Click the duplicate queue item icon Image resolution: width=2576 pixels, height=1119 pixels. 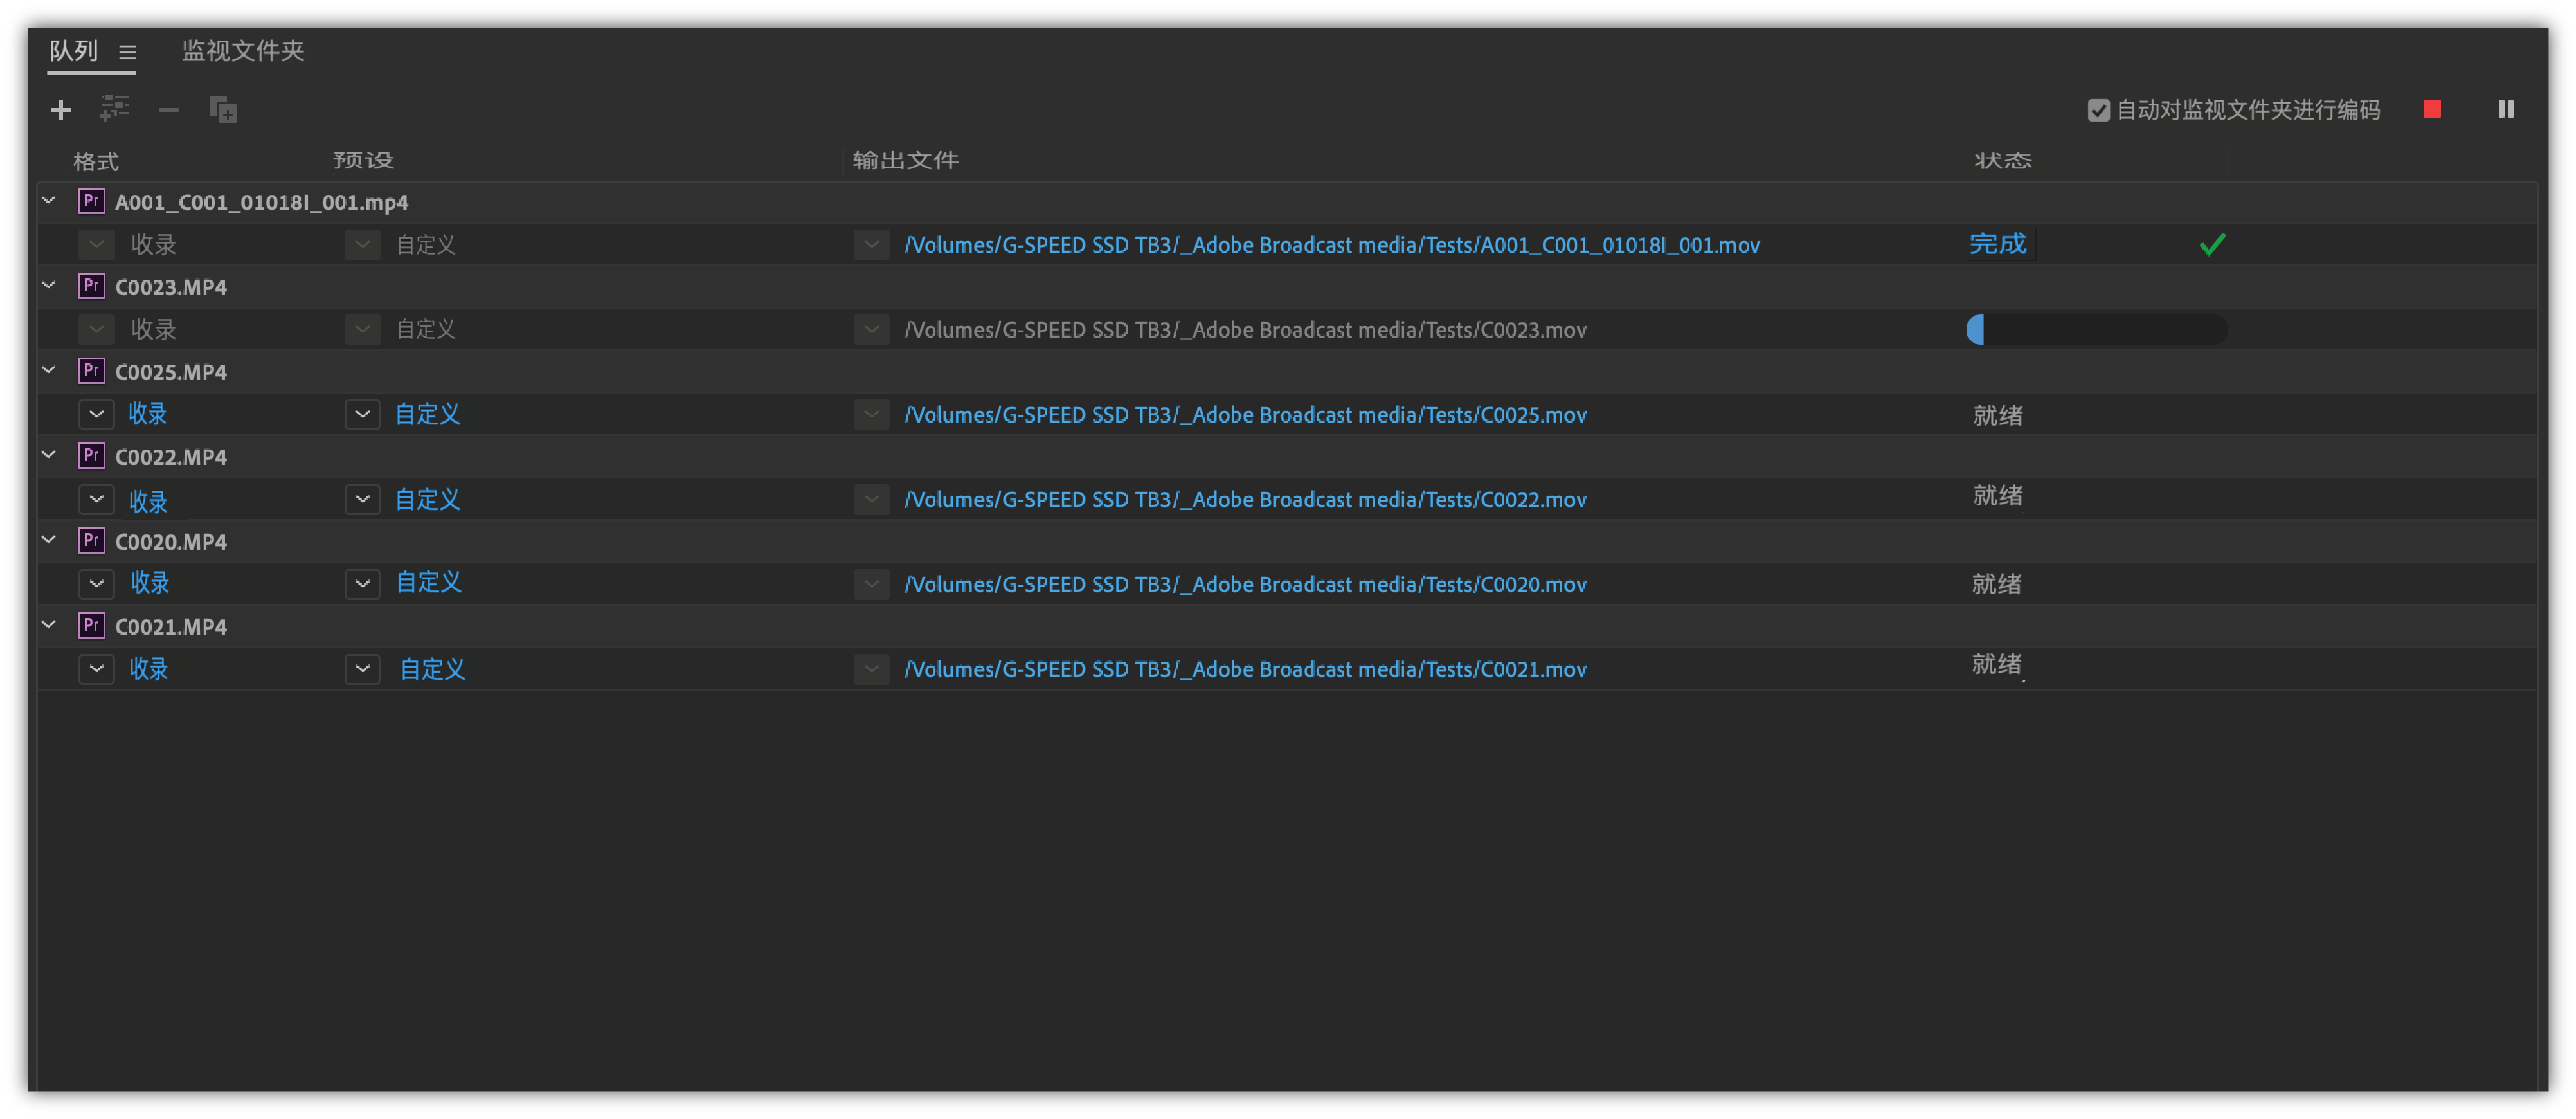[x=223, y=110]
